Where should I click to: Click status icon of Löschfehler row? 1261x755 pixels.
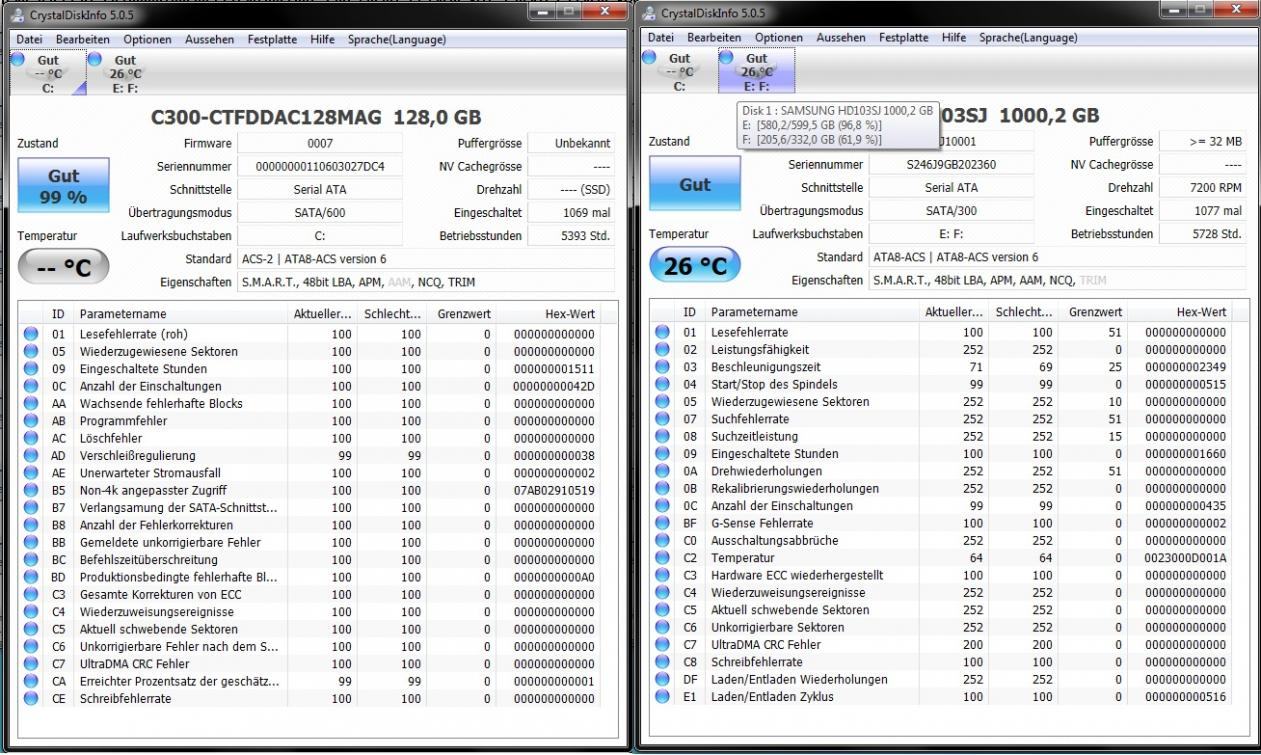point(31,438)
